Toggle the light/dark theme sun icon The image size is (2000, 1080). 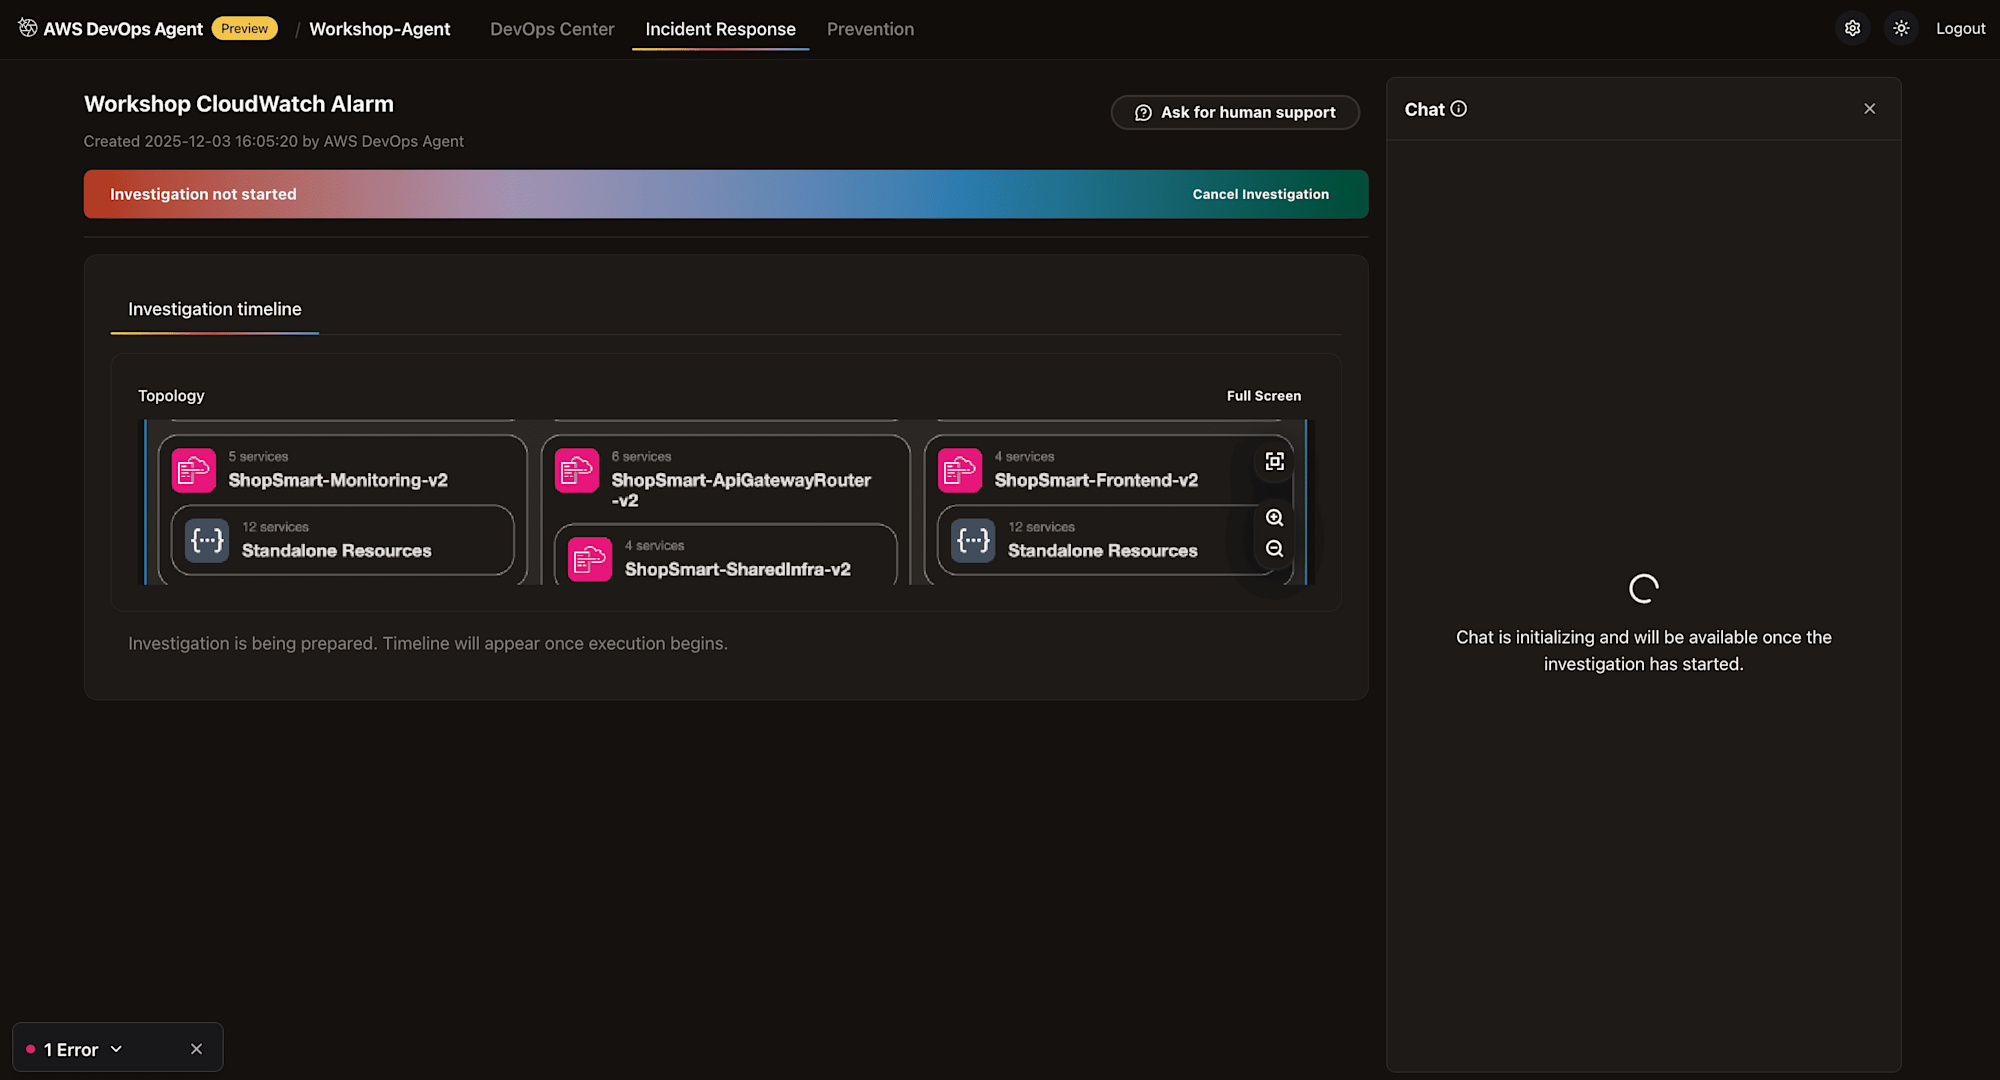tap(1901, 28)
